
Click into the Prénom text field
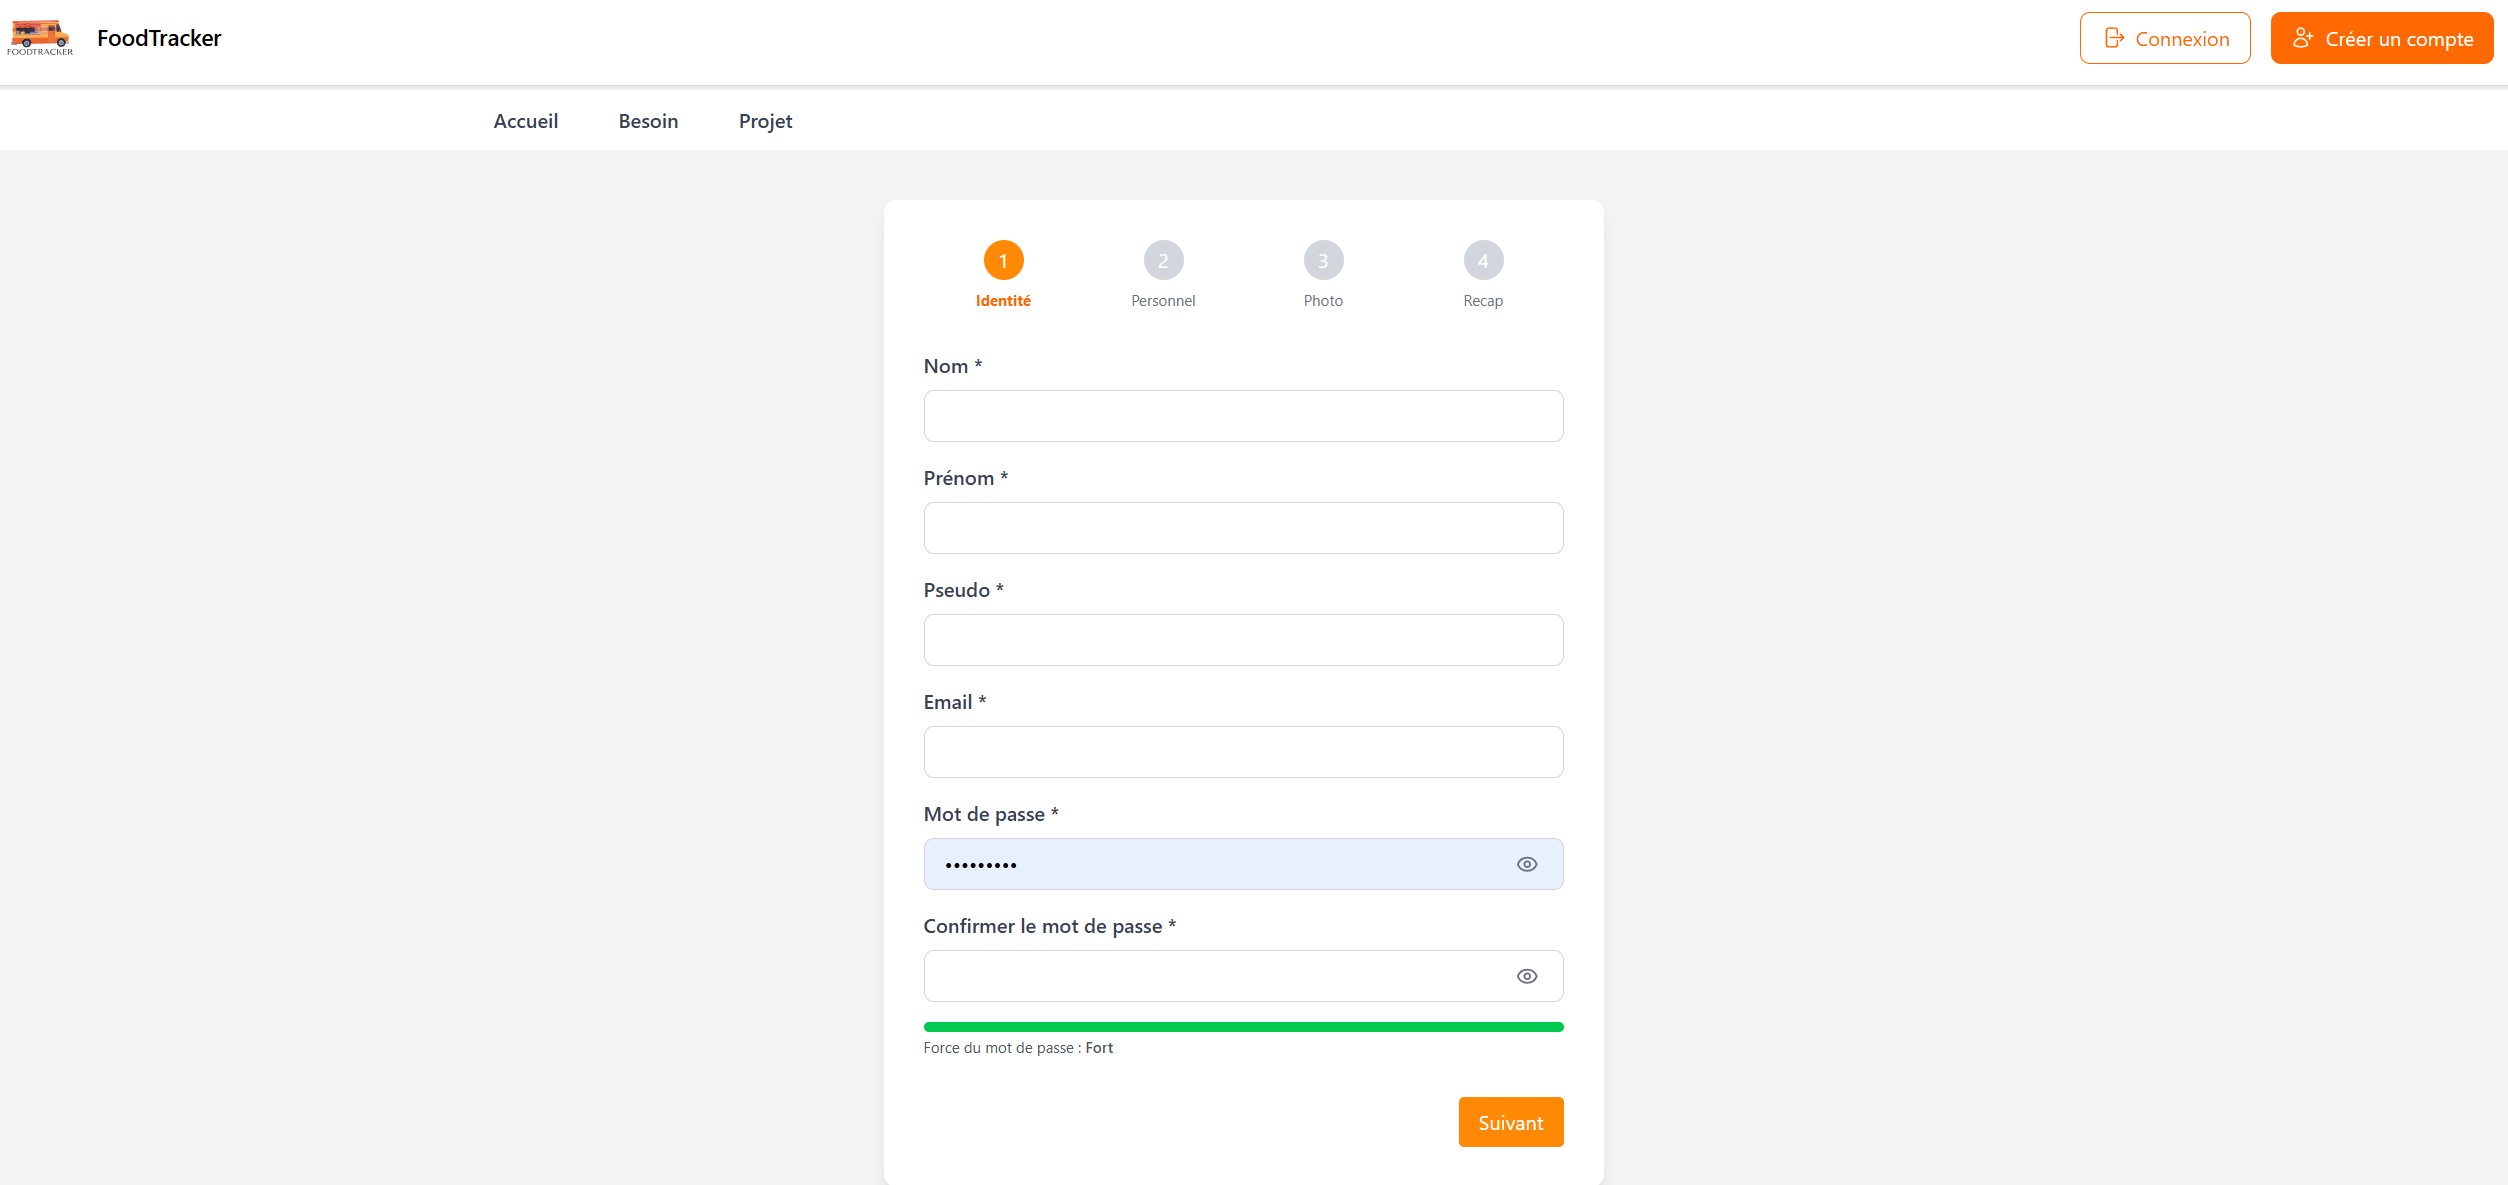(x=1243, y=528)
